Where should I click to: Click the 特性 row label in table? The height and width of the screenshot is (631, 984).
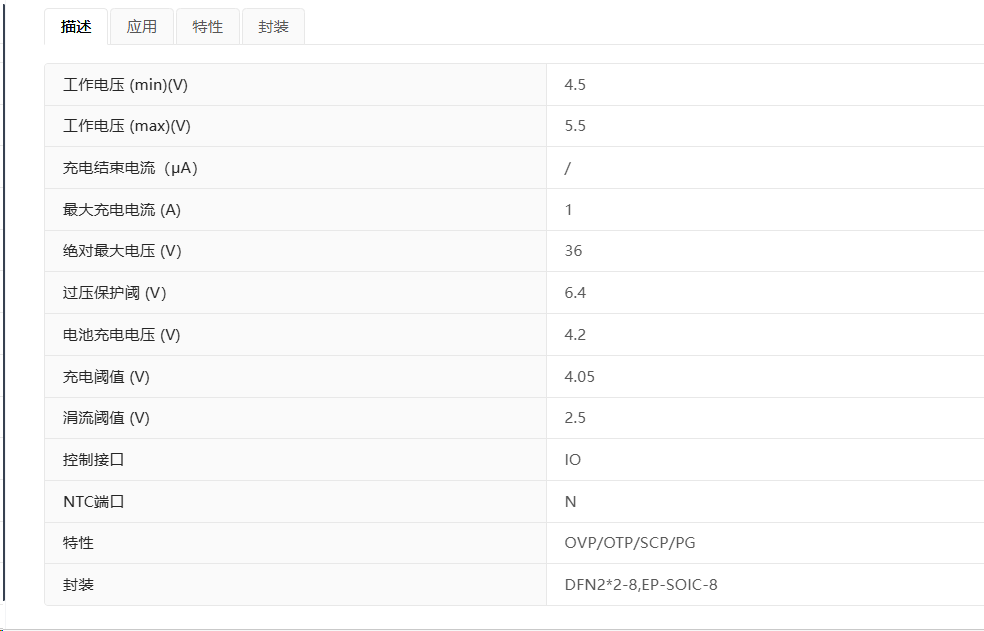coord(78,543)
